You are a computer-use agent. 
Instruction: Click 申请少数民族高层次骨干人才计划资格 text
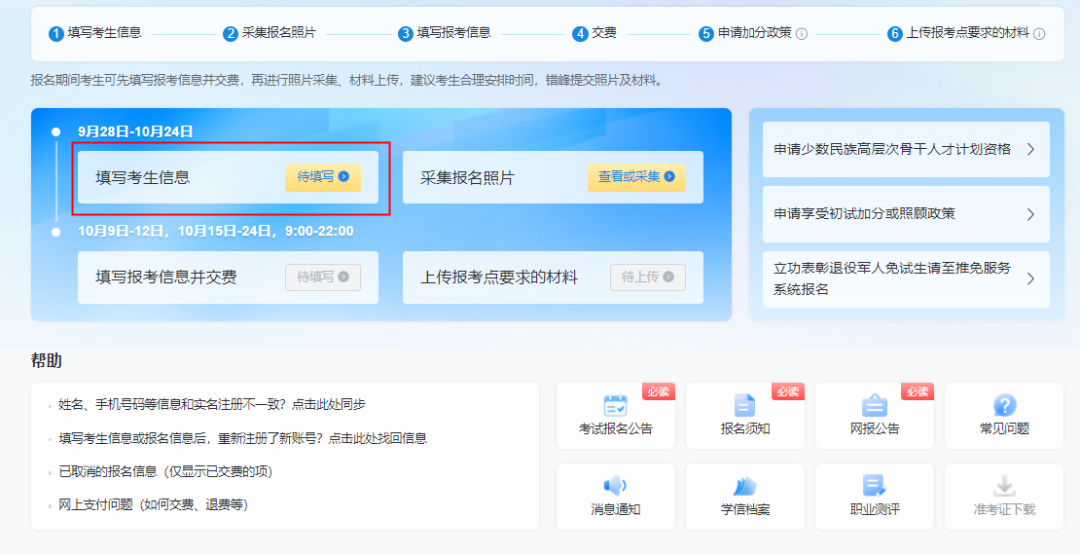tap(892, 149)
